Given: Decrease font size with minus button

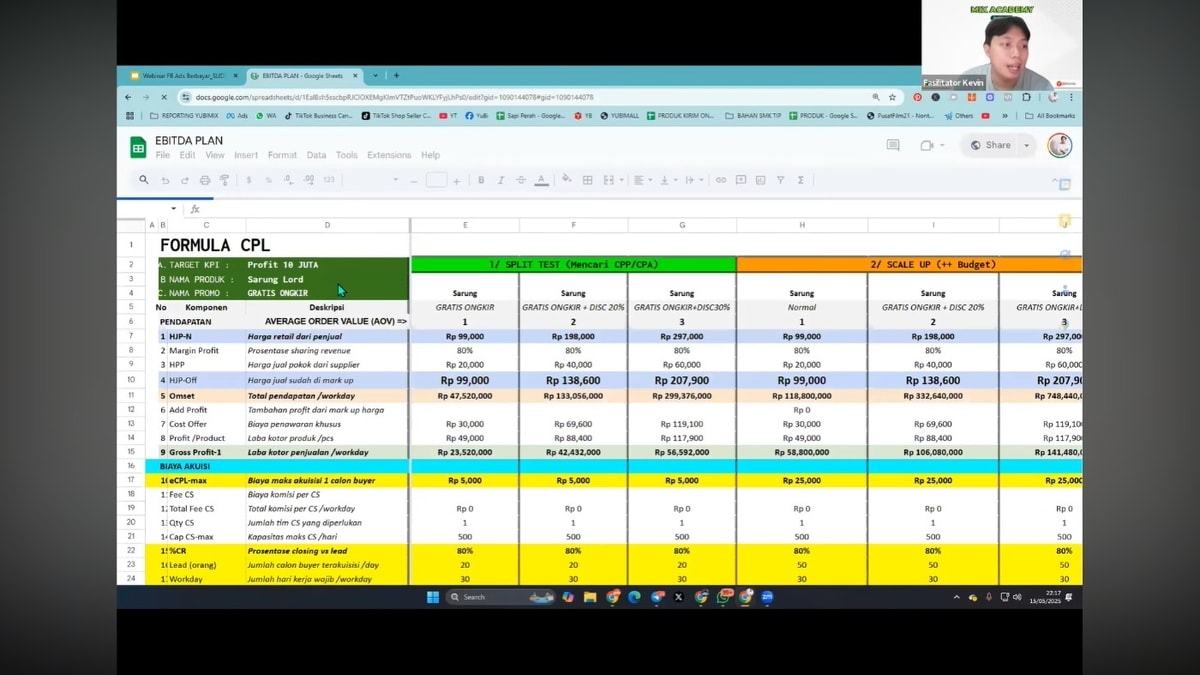Looking at the screenshot, I should (x=416, y=181).
